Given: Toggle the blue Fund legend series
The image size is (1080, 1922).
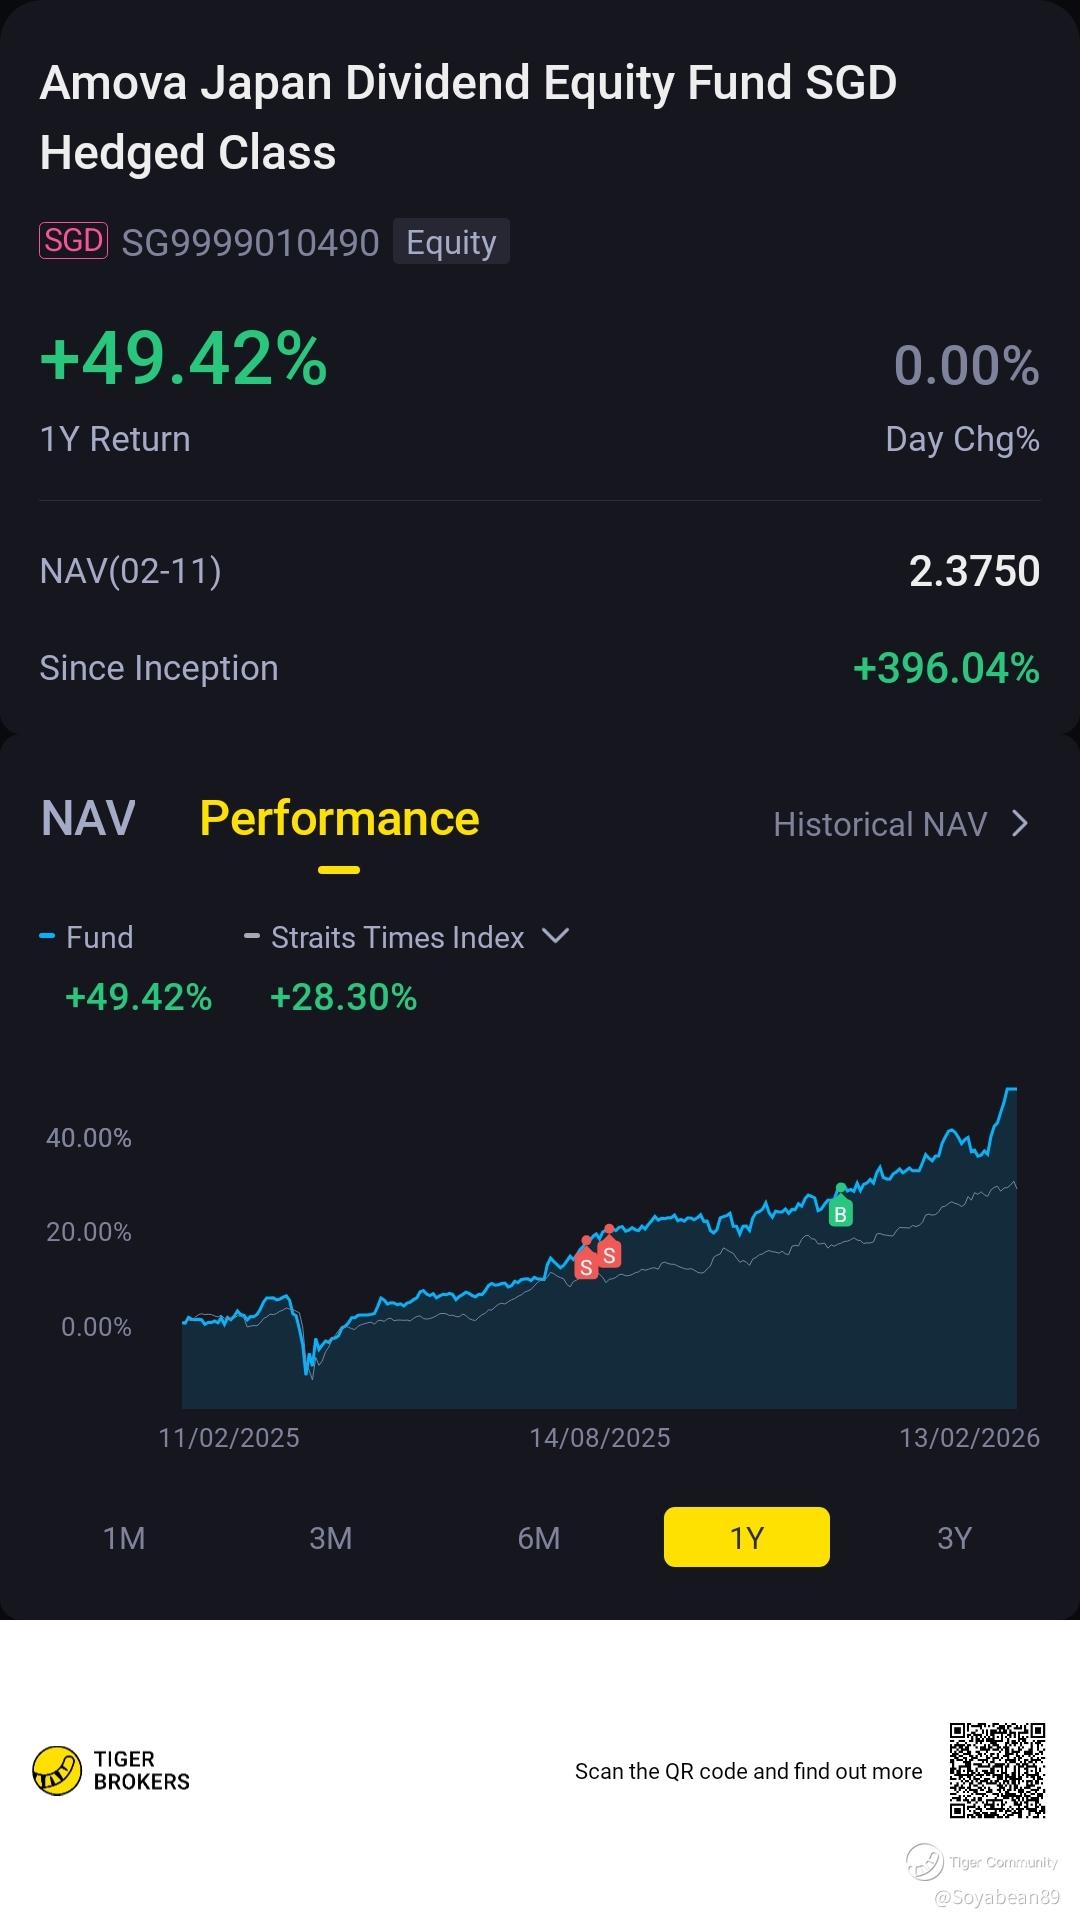Looking at the screenshot, I should 88,937.
